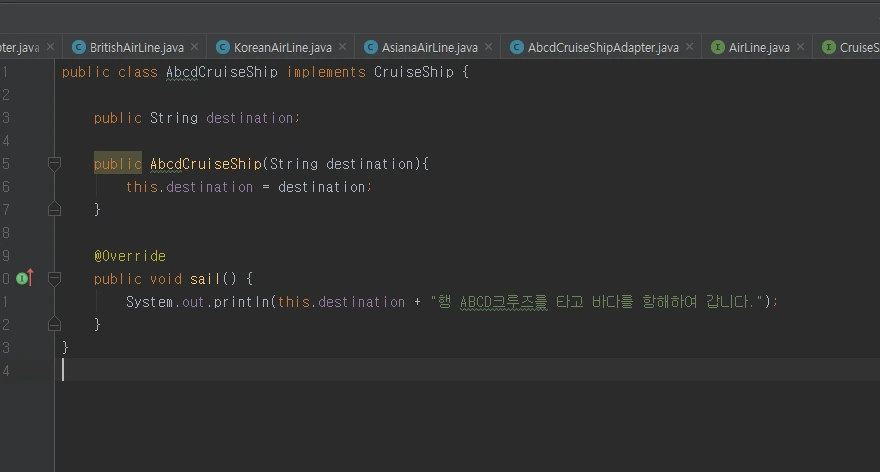Screen dimensions: 880x472
Task: Click 'out' in the System.out call
Action: tap(193, 302)
